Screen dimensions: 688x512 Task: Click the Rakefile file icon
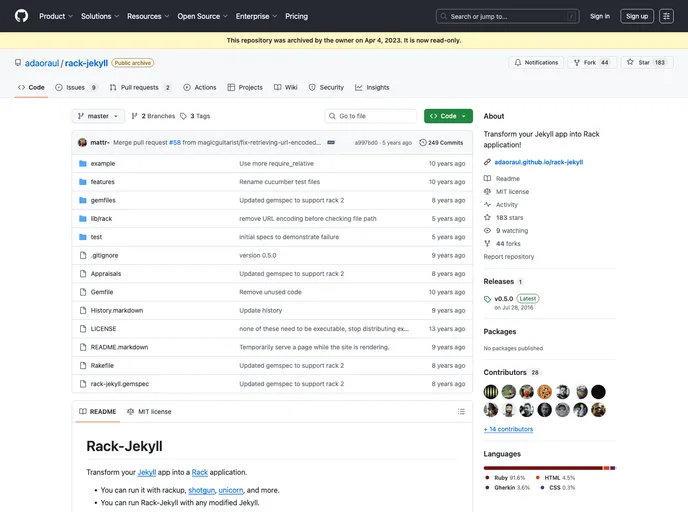point(82,365)
